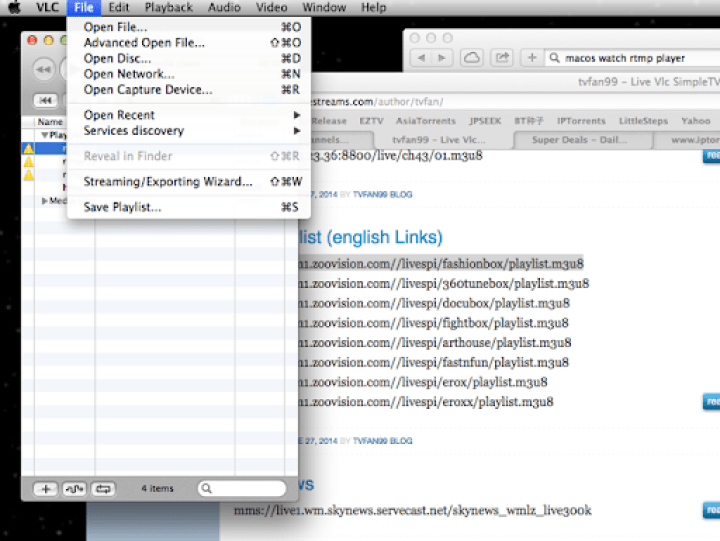Click VLC previous track button

(x=45, y=100)
